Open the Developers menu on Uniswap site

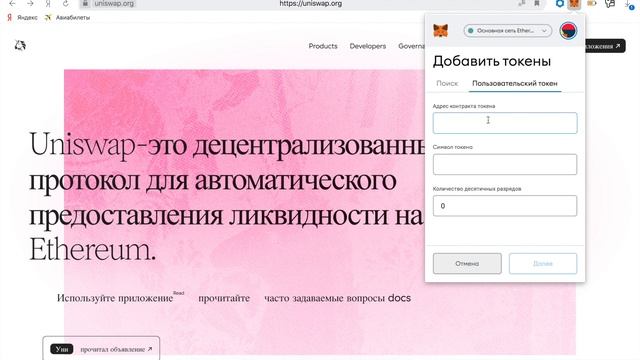[x=368, y=46]
